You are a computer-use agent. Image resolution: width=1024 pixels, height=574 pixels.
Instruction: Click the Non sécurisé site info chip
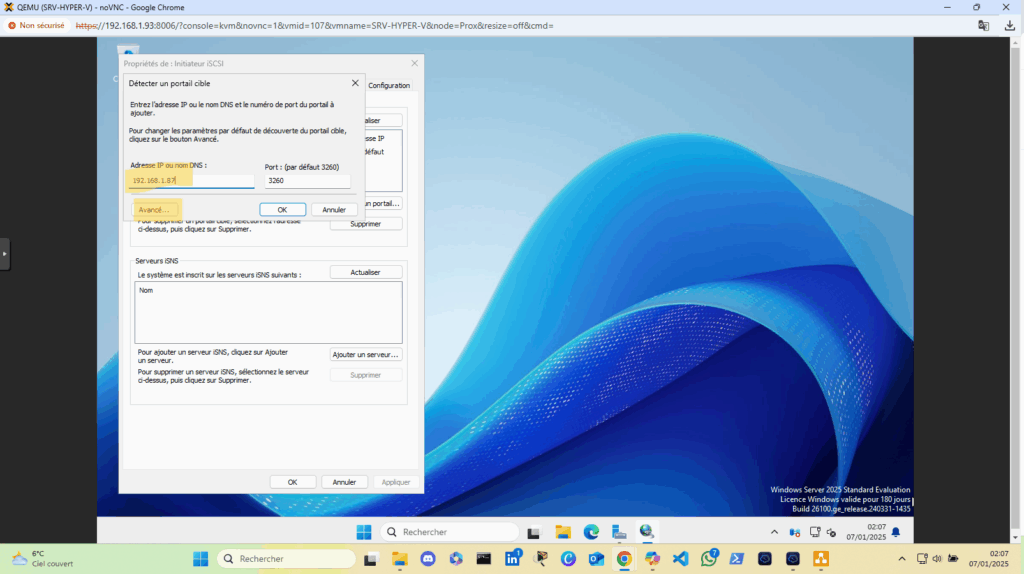pyautogui.click(x=37, y=25)
